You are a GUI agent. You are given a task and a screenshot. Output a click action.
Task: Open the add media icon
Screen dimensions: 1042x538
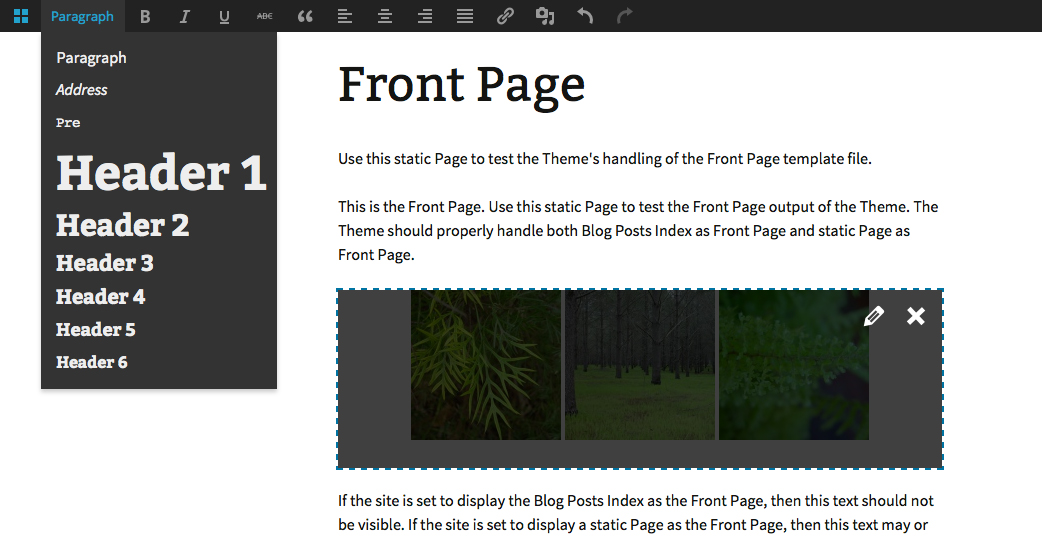pyautogui.click(x=545, y=16)
